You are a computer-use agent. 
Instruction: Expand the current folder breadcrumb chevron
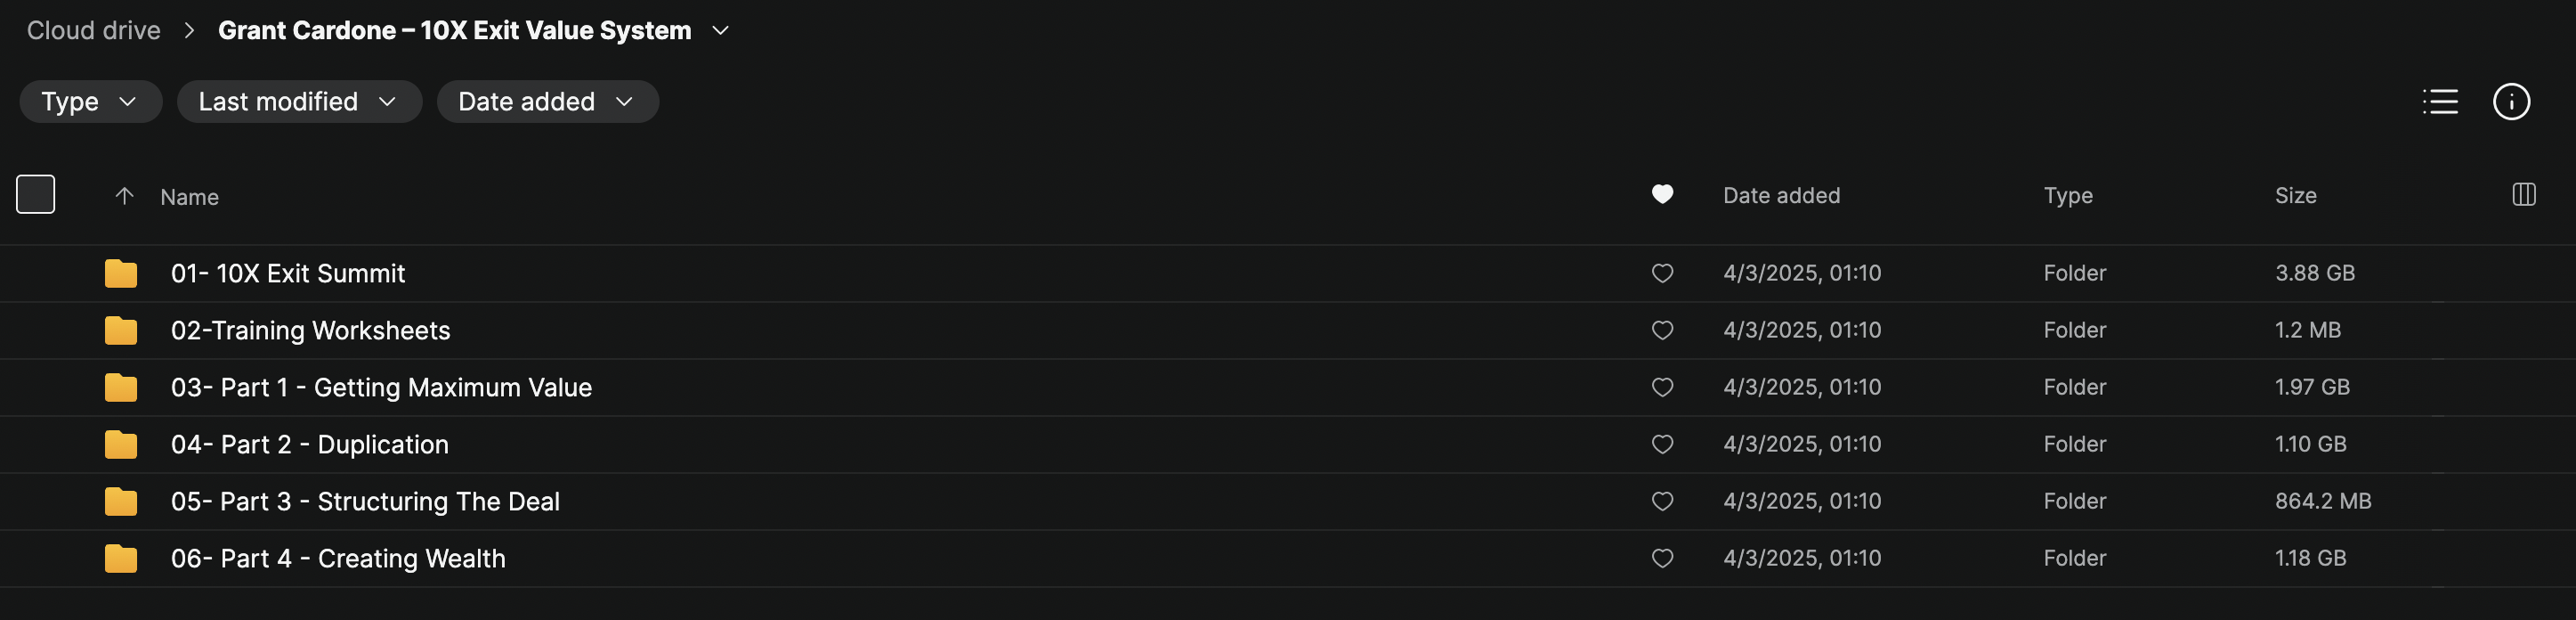pyautogui.click(x=720, y=31)
